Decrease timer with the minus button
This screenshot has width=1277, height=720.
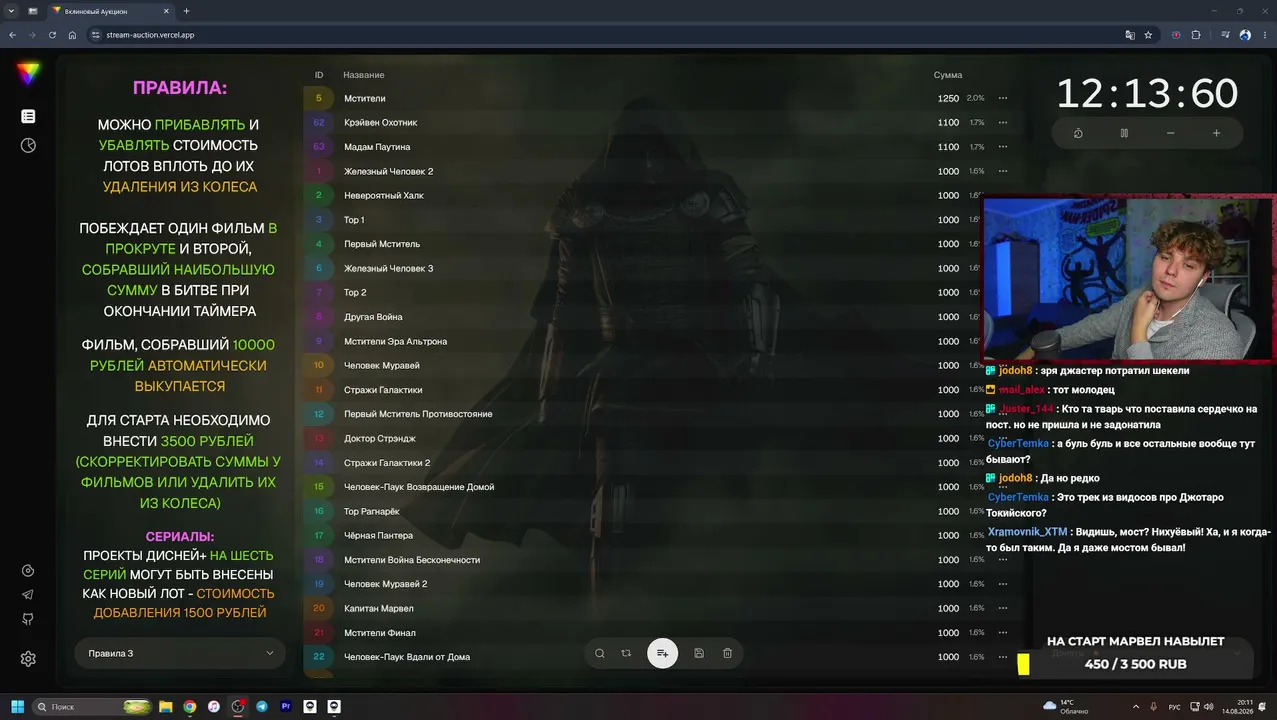click(x=1170, y=133)
